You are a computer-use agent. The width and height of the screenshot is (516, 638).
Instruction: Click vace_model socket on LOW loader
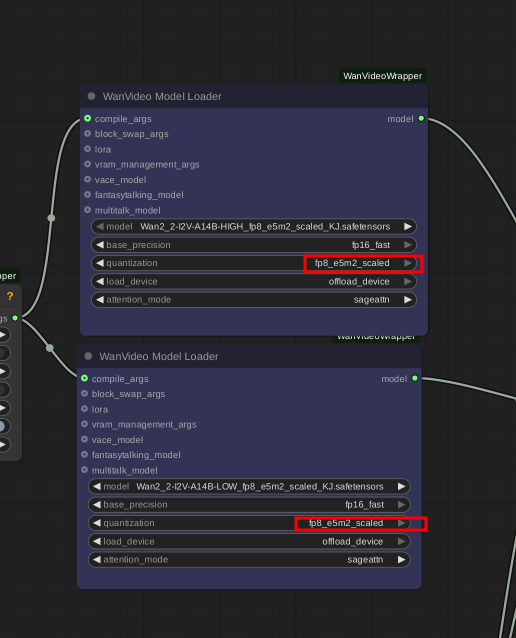(84, 439)
